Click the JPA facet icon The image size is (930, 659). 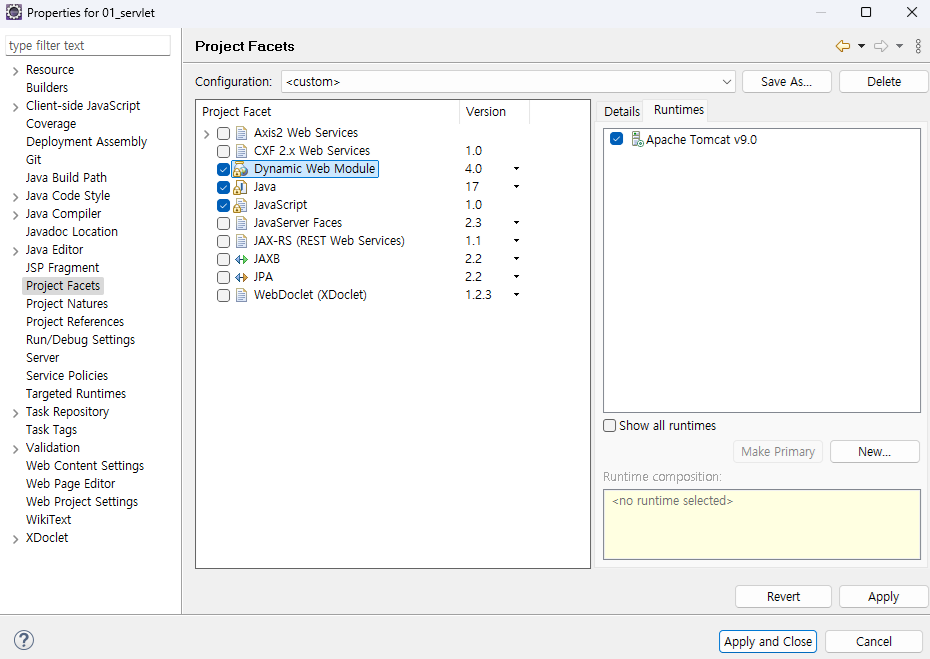coord(241,277)
